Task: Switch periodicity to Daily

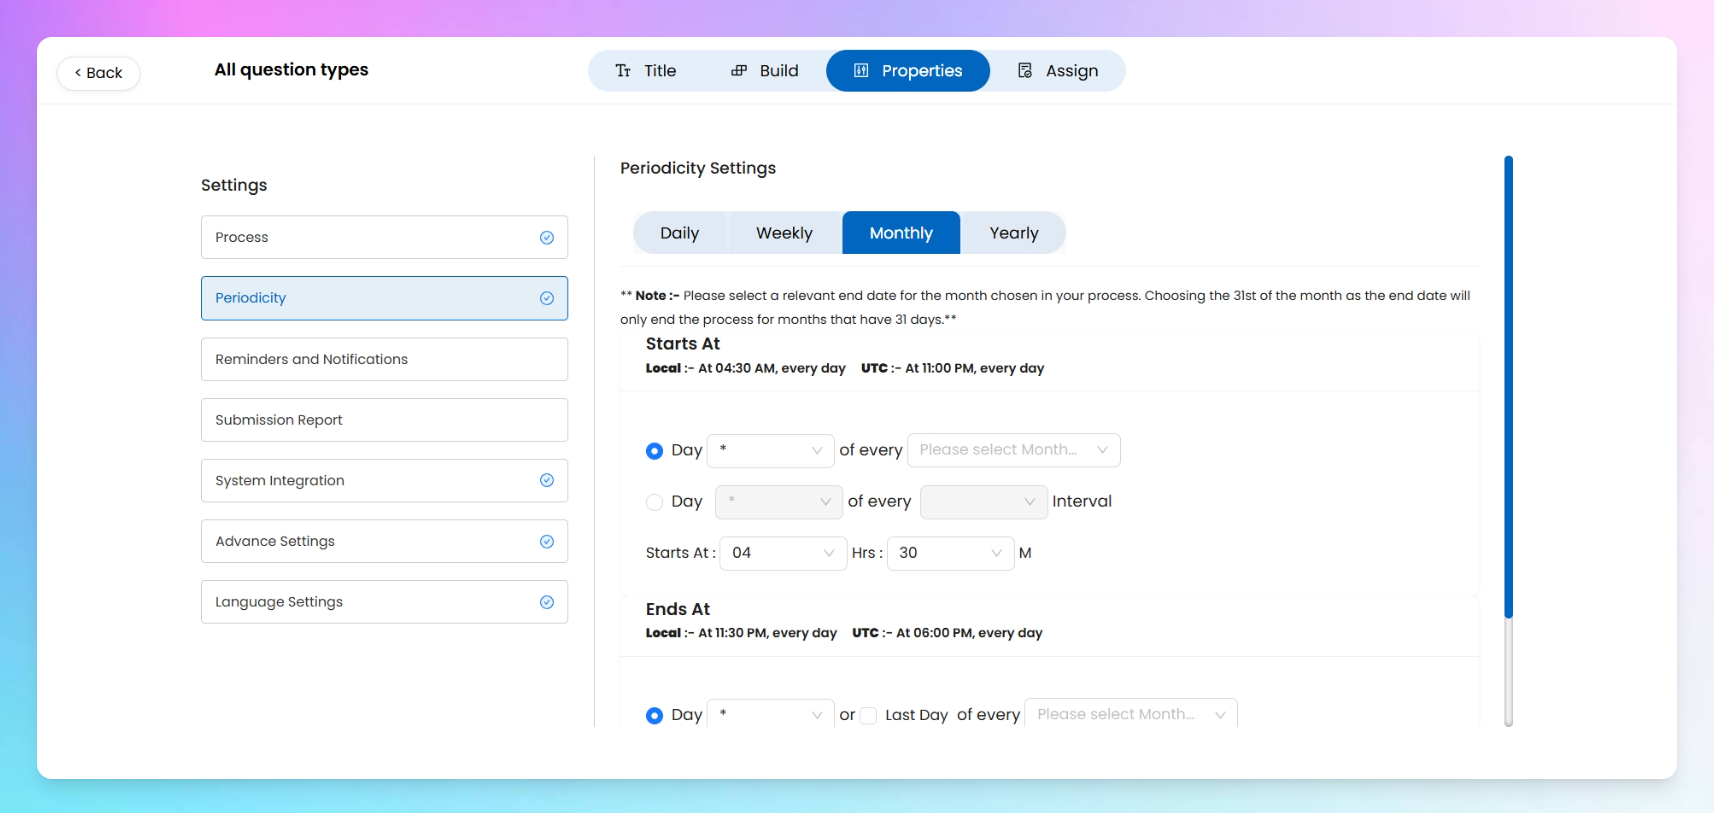Action: coord(680,233)
